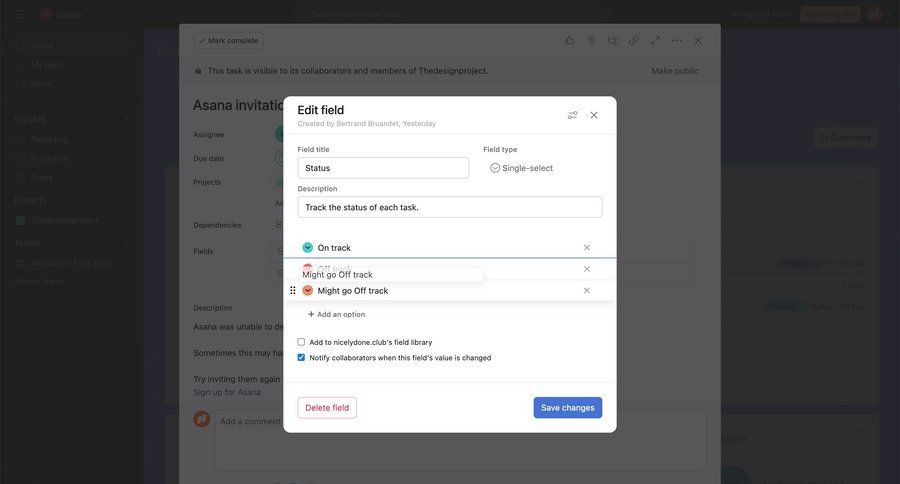Copy task link with the link icon
This screenshot has width=900, height=484.
(x=634, y=41)
